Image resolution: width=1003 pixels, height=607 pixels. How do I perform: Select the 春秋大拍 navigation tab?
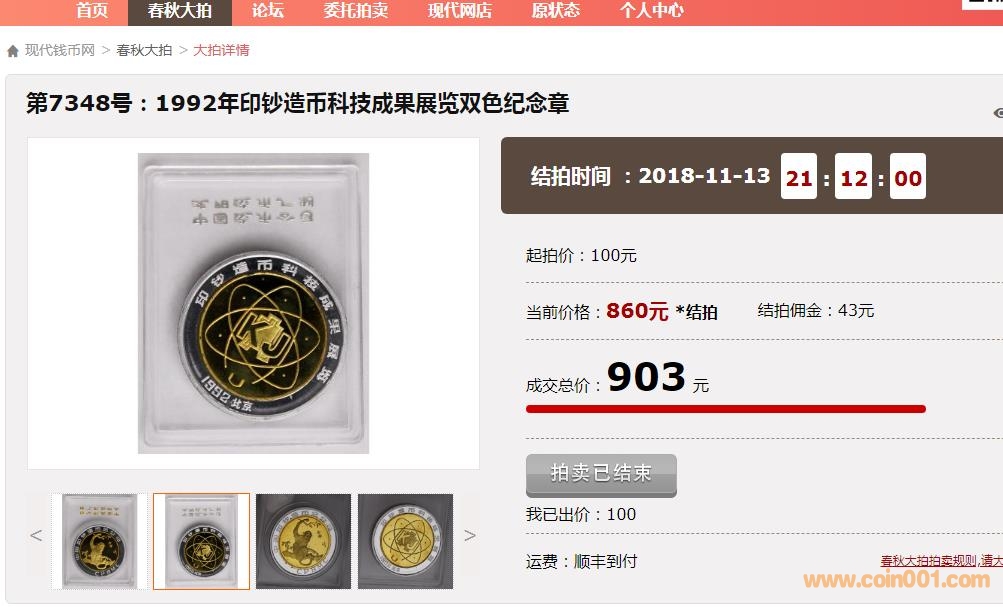click(x=180, y=11)
